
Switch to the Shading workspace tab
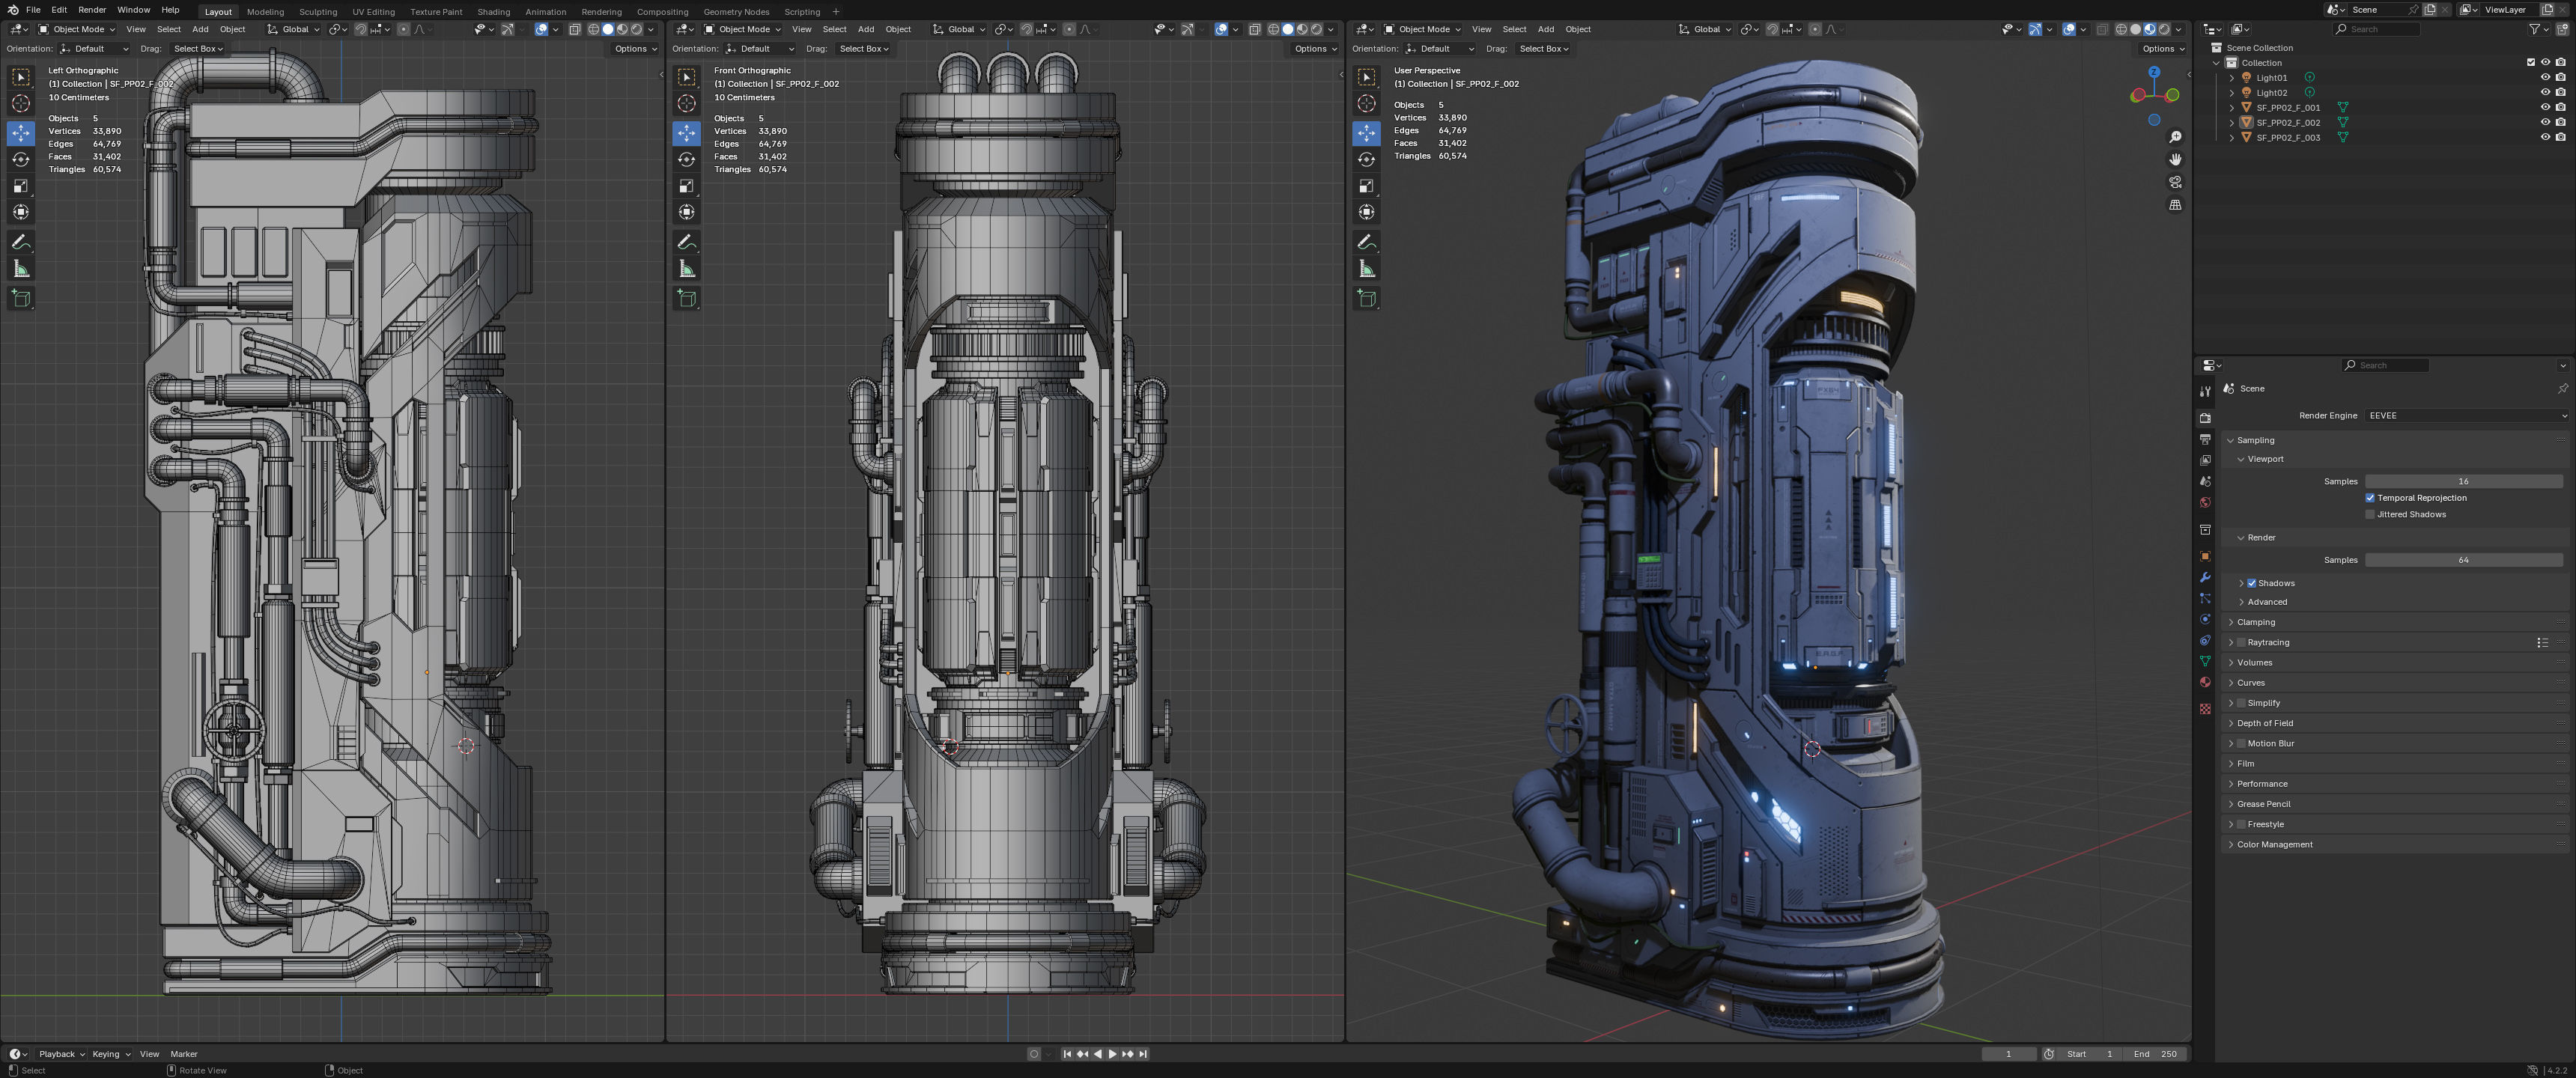point(493,12)
